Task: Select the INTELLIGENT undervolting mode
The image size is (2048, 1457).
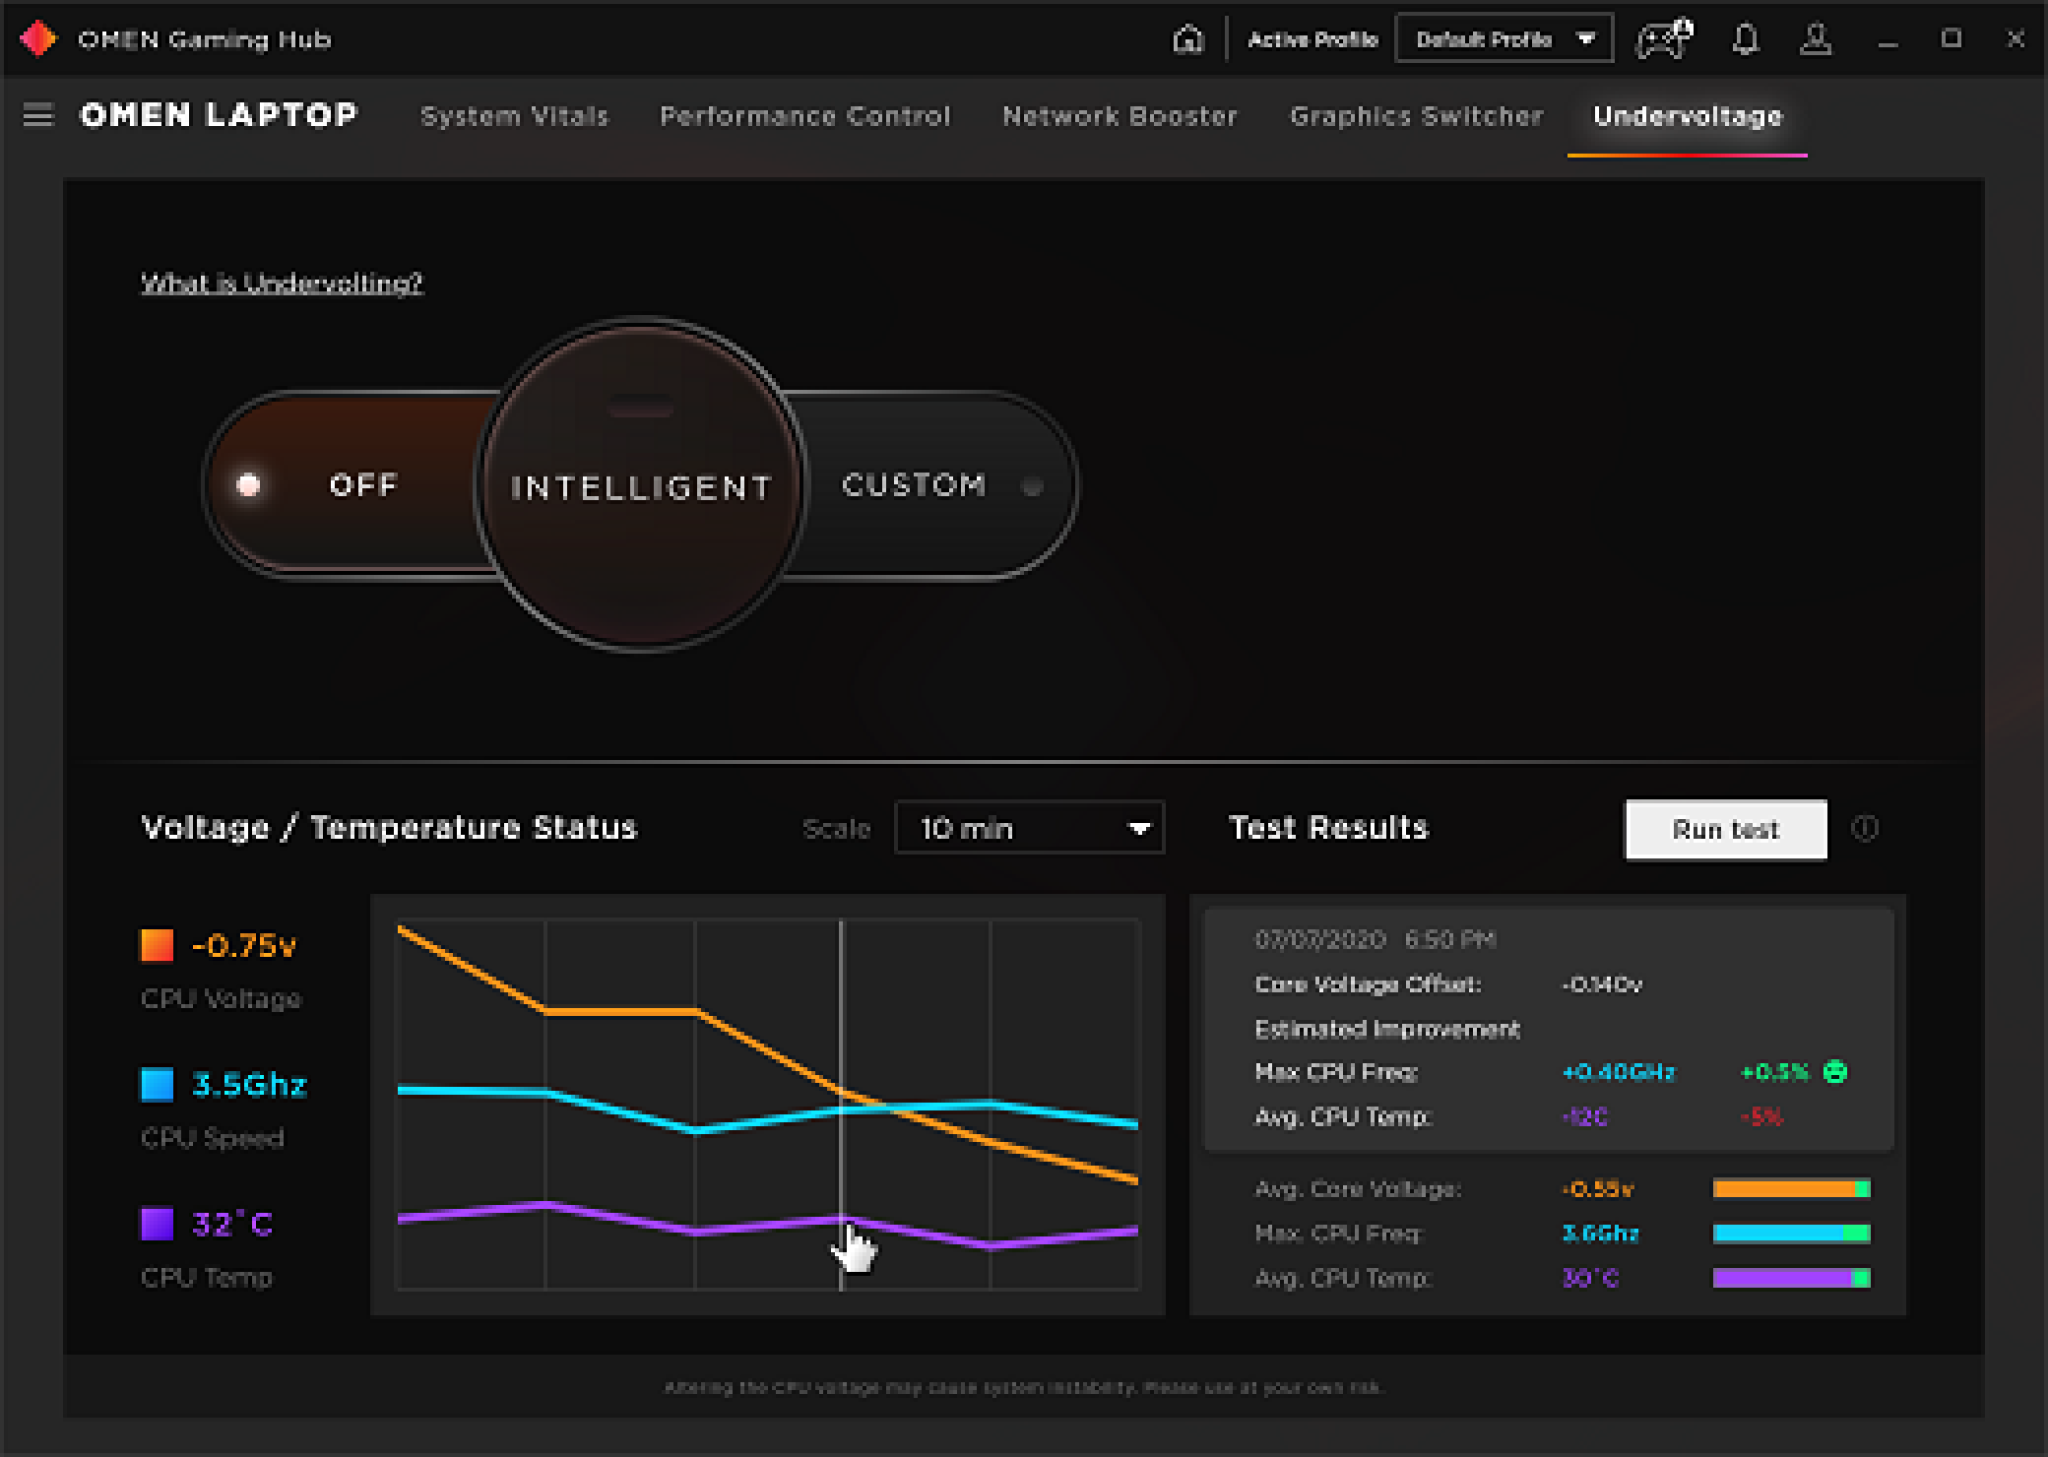Action: pyautogui.click(x=641, y=487)
